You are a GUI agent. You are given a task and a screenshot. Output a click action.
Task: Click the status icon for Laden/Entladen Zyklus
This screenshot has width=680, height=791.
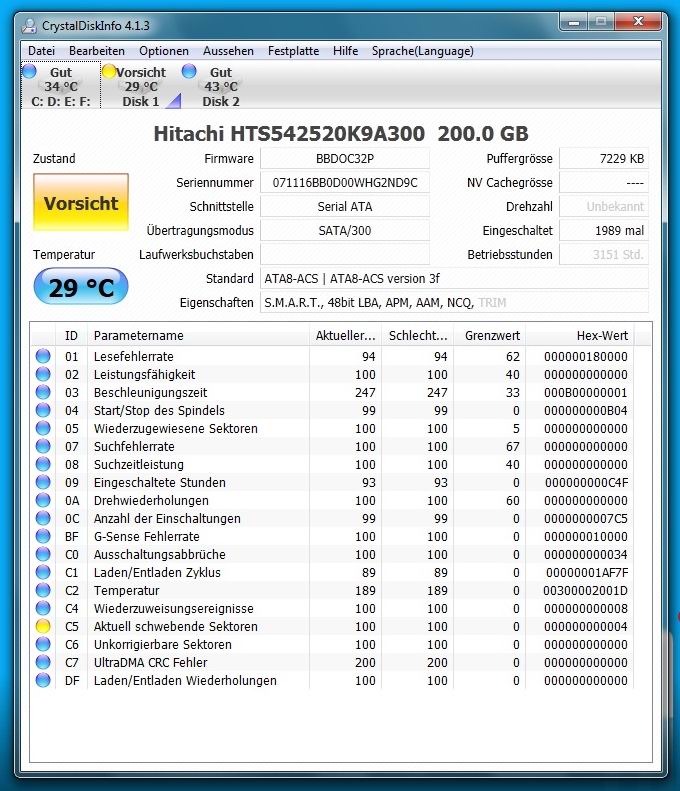[43, 572]
